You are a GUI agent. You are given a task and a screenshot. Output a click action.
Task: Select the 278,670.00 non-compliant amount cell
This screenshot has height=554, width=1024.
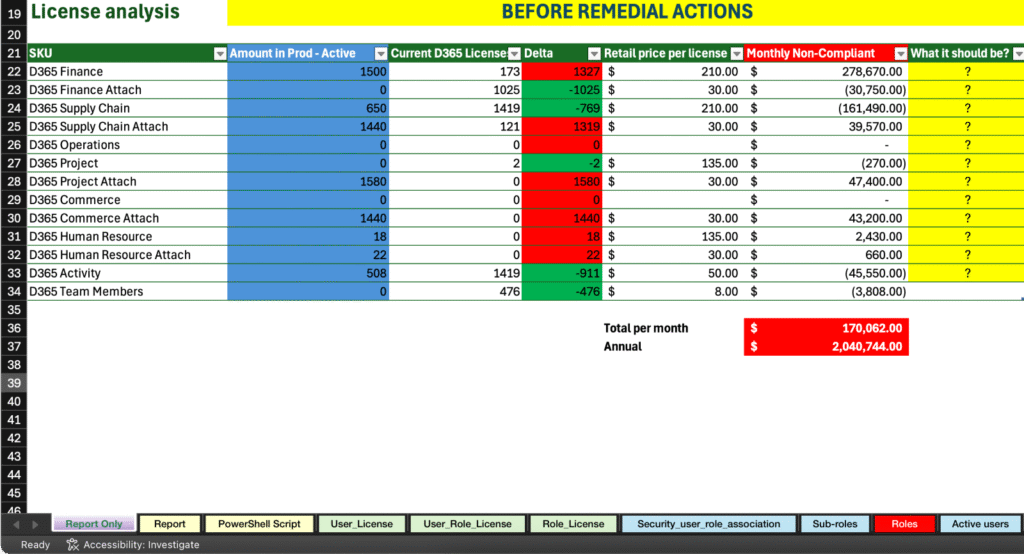[x=826, y=71]
